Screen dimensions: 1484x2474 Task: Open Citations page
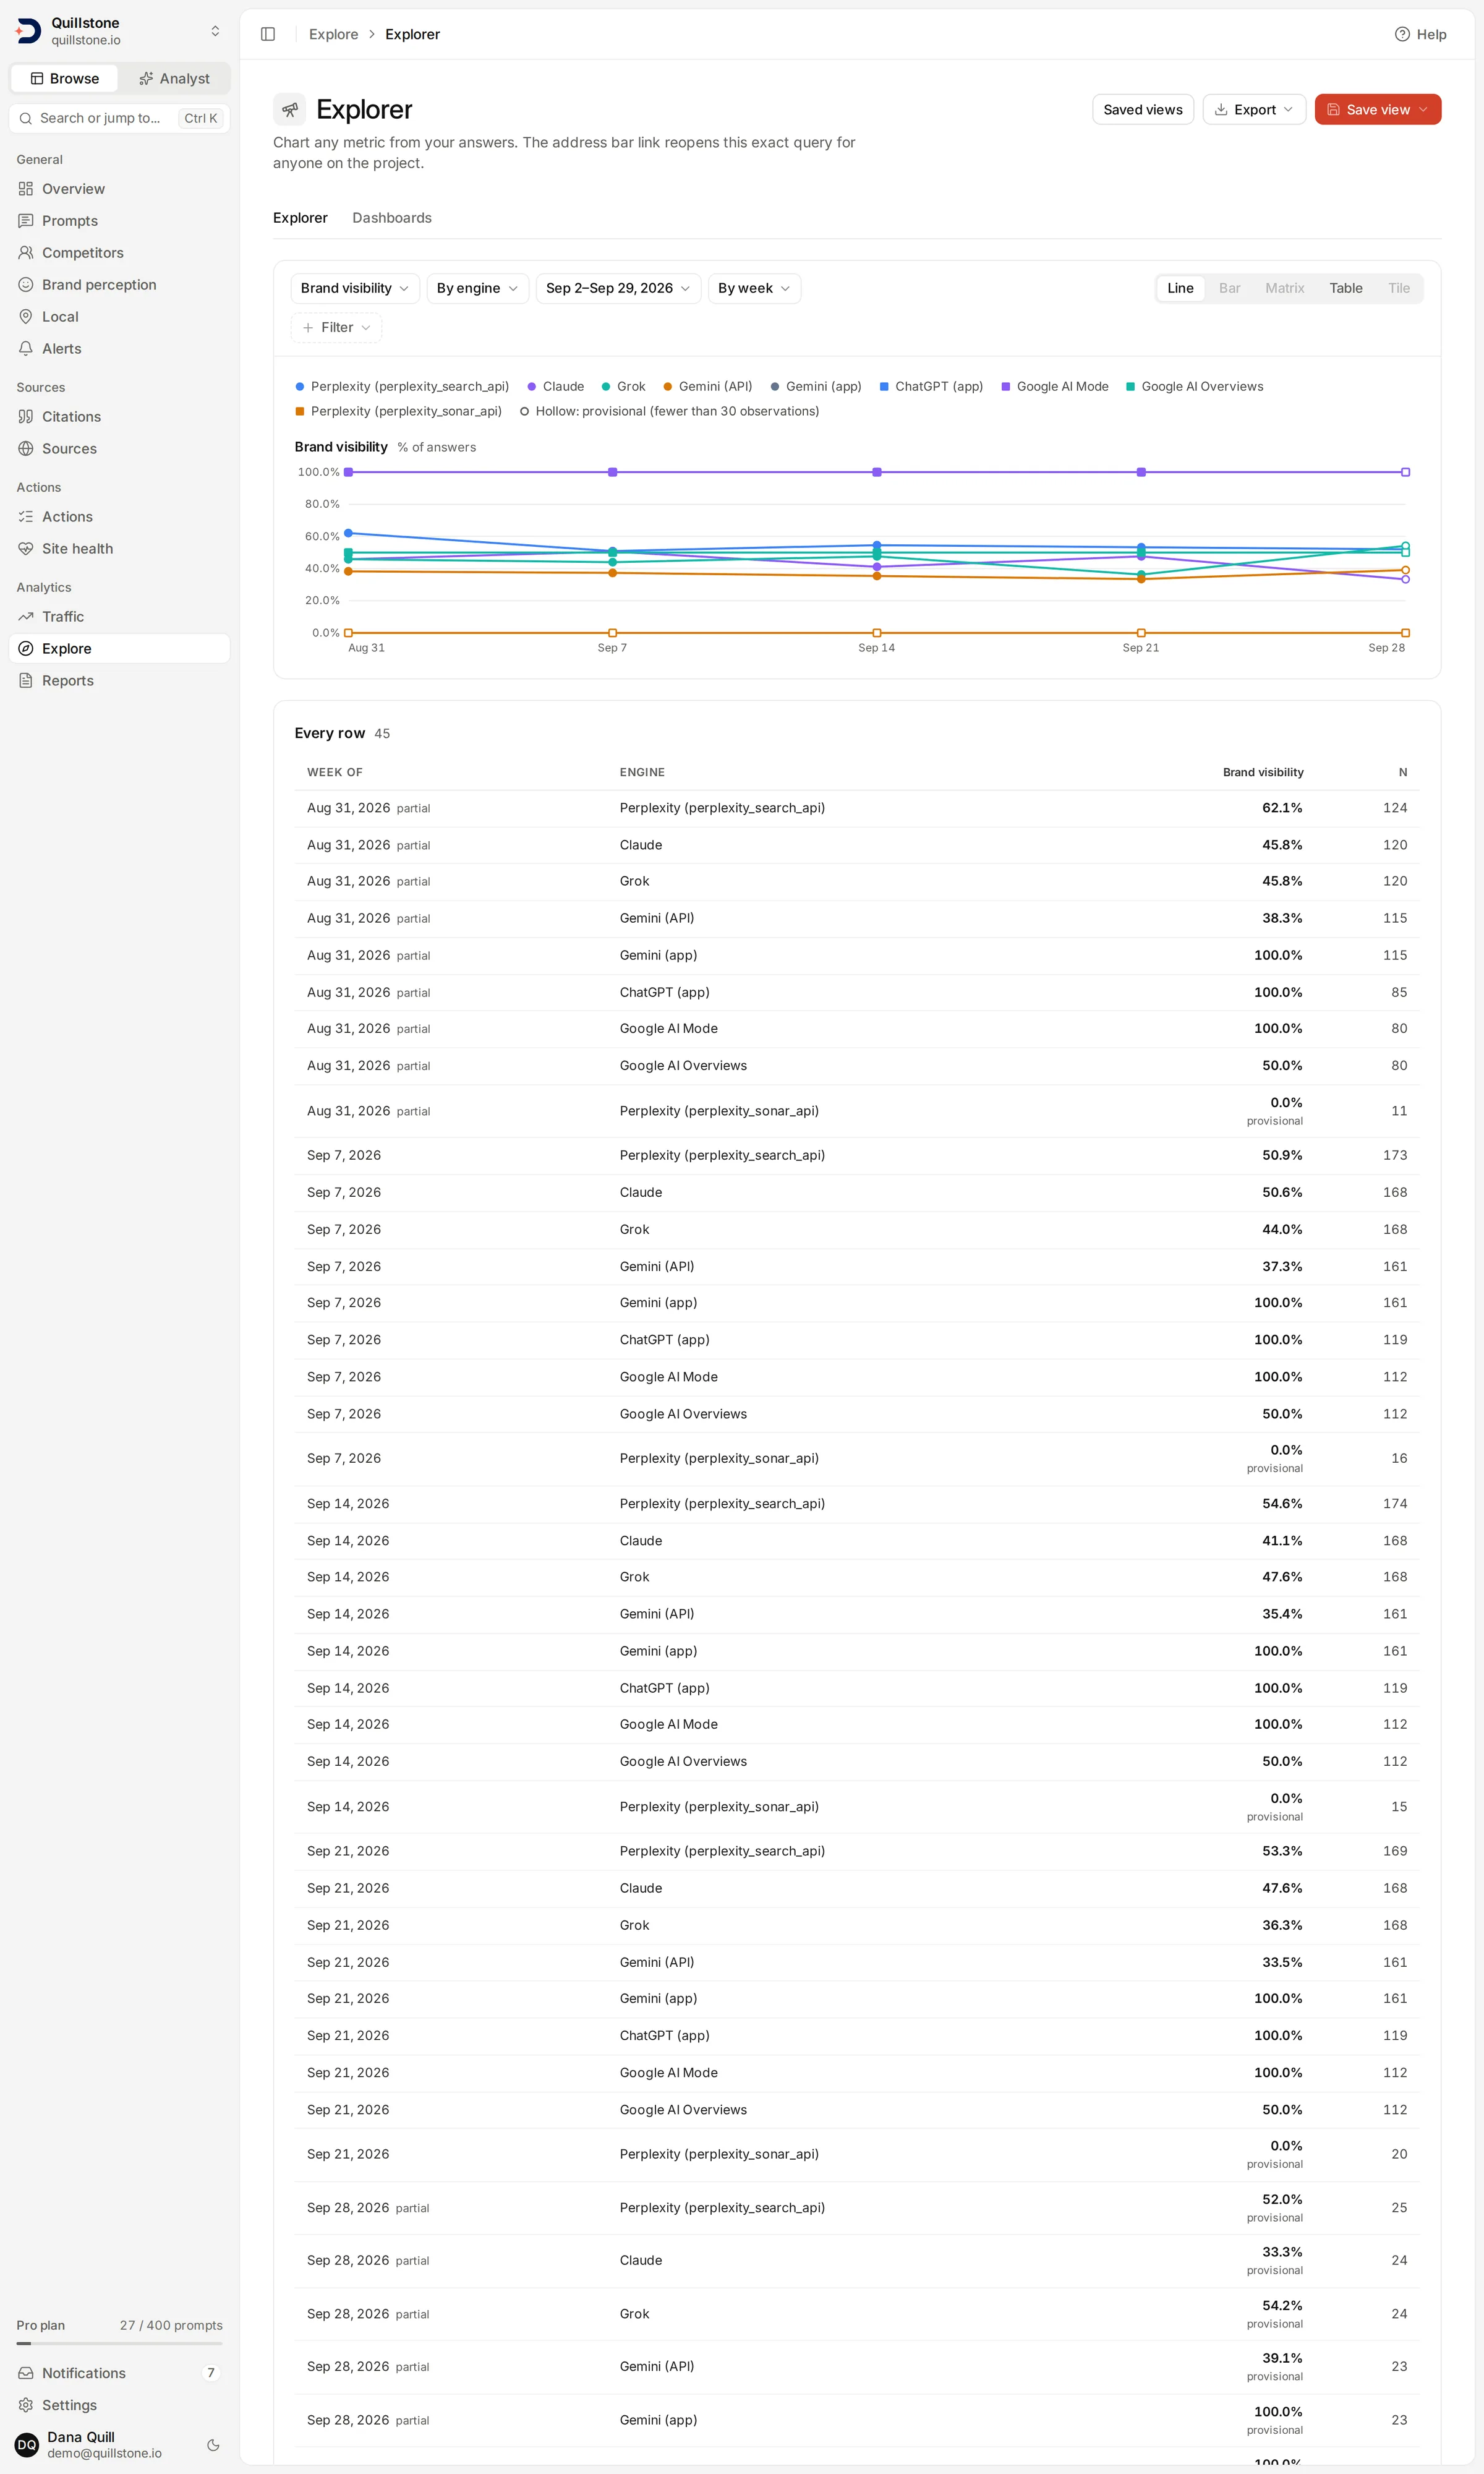pos(119,417)
